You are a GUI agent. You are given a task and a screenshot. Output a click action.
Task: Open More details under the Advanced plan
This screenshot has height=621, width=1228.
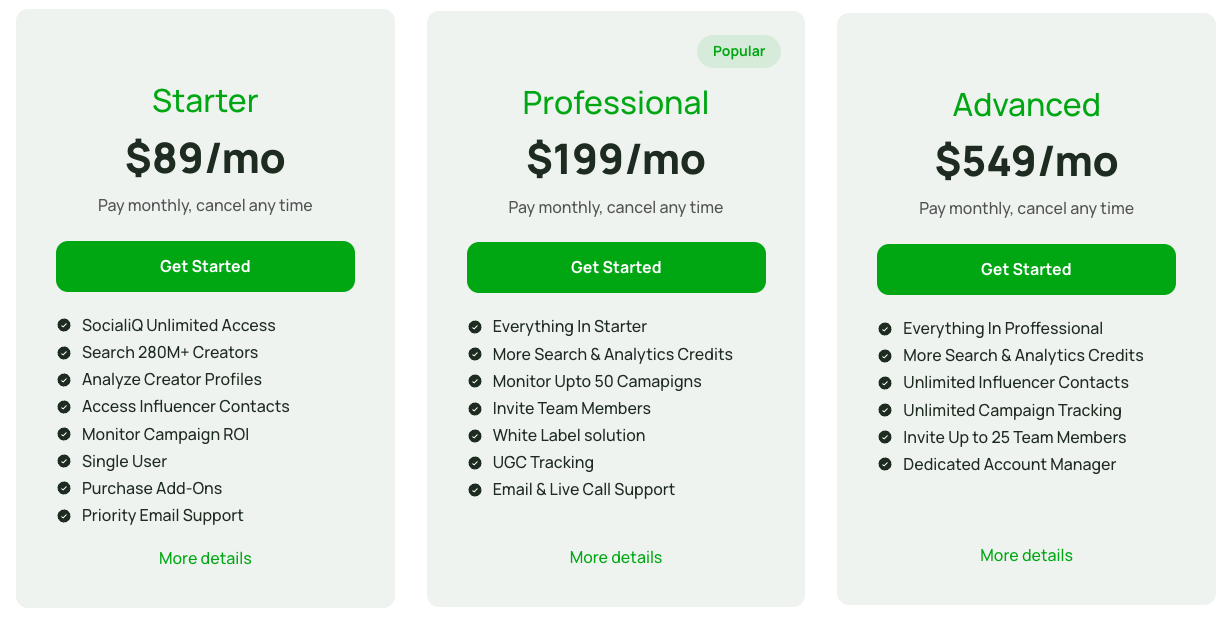(1026, 555)
